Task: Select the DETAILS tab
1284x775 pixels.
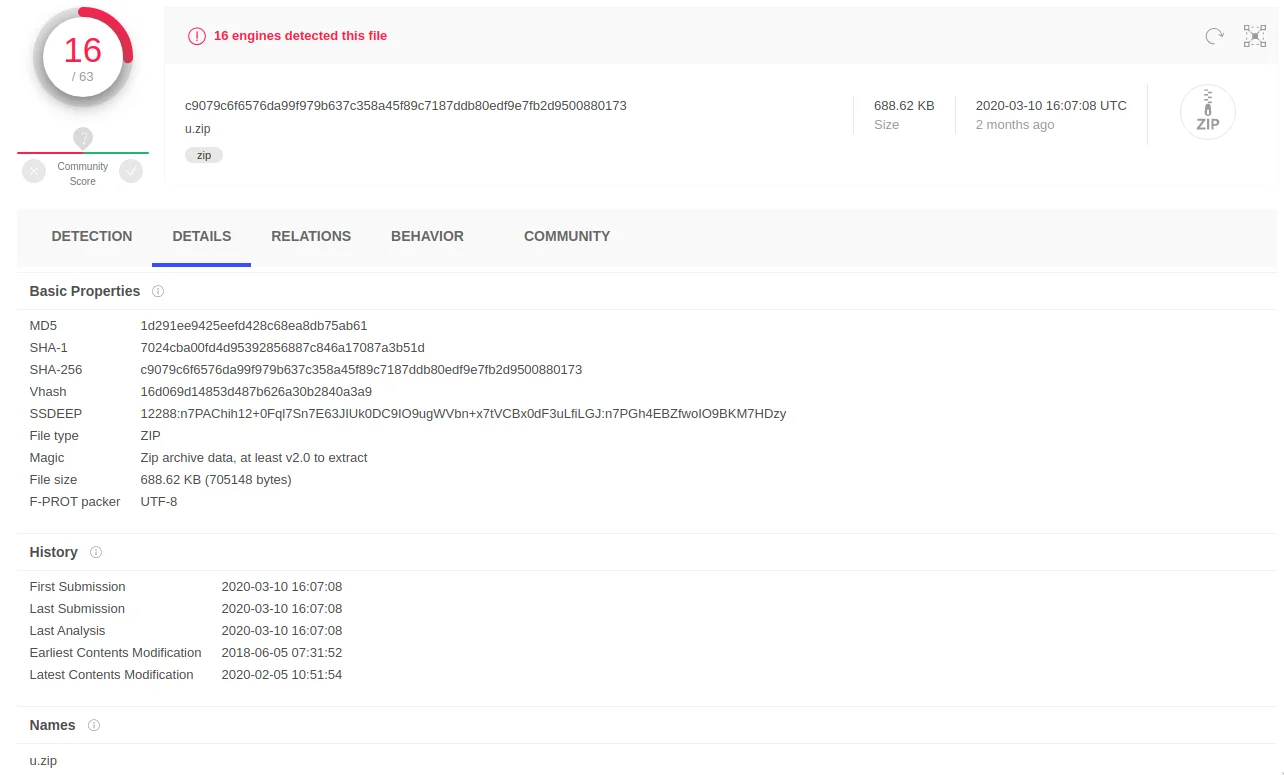Action: point(202,237)
